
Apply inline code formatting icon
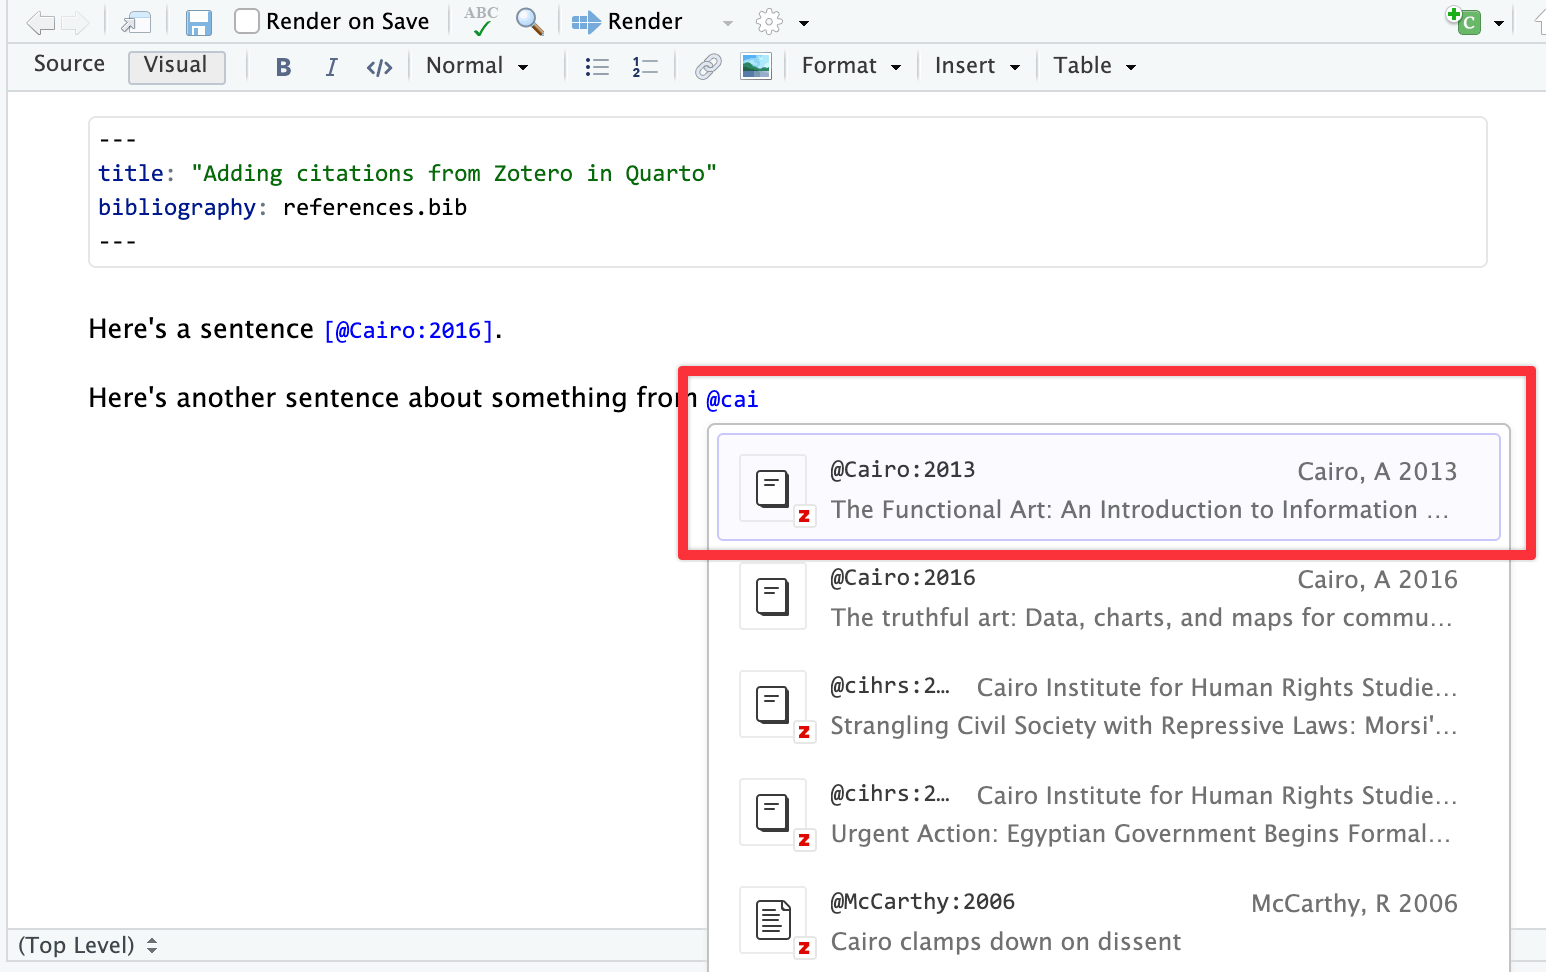(379, 67)
